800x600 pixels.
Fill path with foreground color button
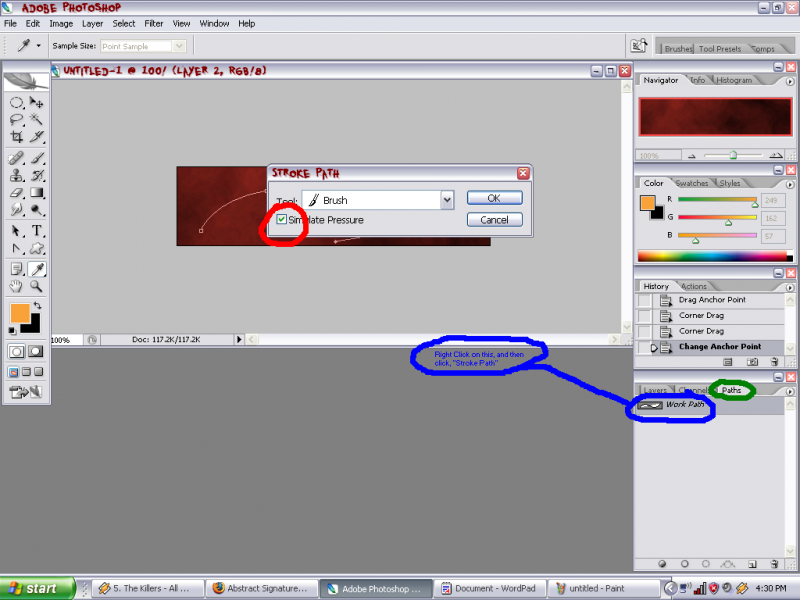pyautogui.click(x=662, y=564)
